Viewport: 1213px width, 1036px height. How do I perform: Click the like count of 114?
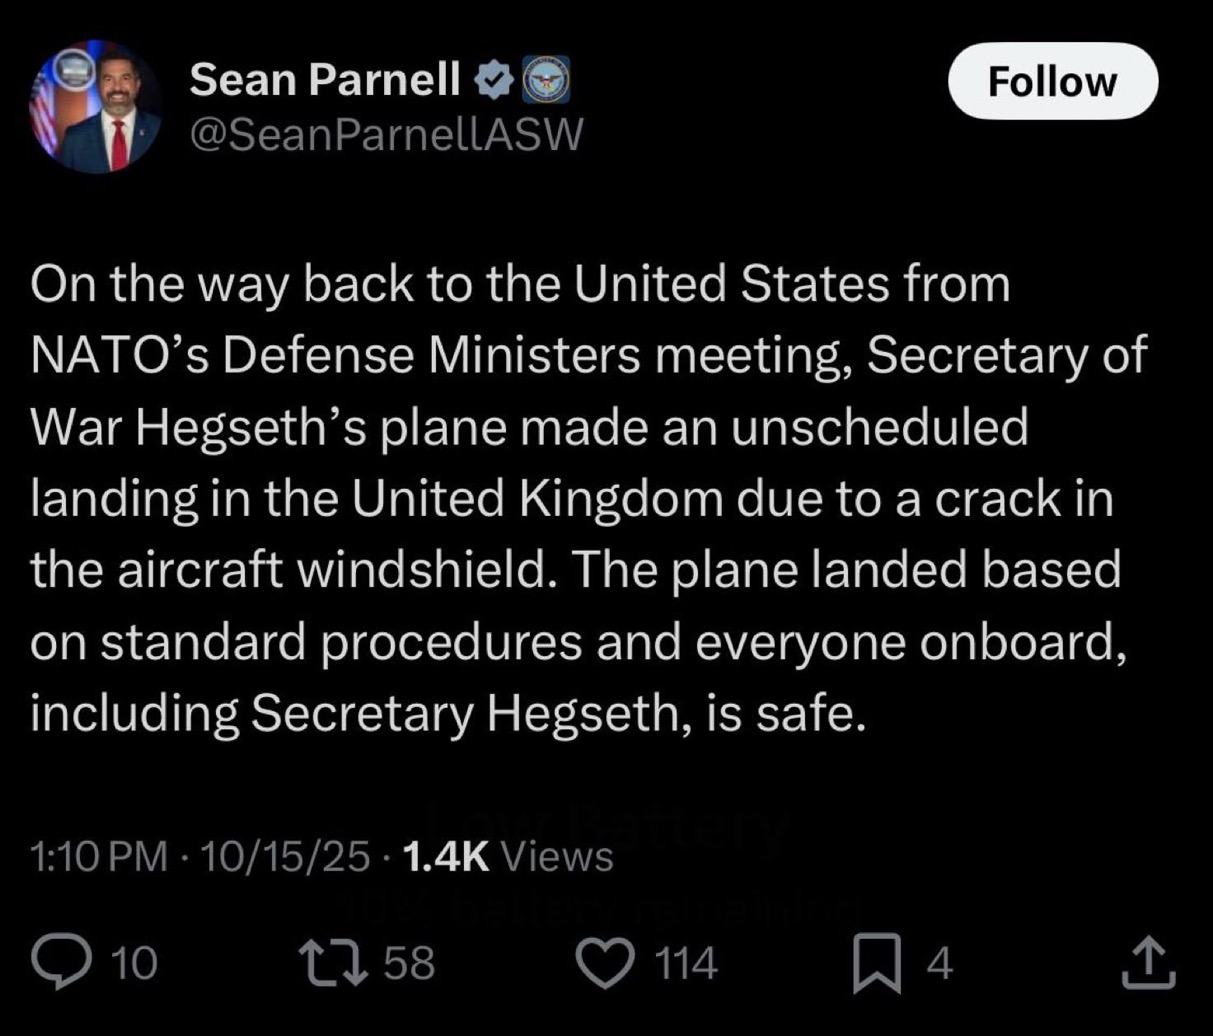click(x=685, y=963)
